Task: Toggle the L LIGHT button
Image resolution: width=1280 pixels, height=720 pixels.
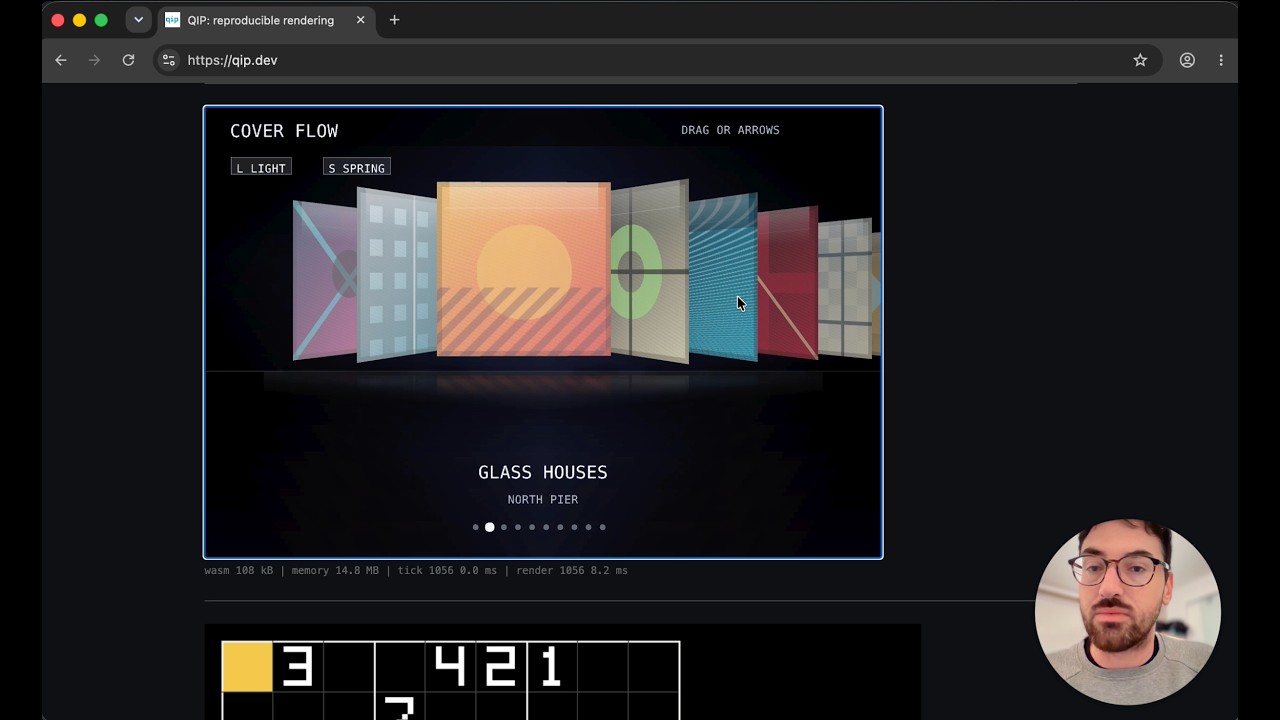Action: [261, 168]
